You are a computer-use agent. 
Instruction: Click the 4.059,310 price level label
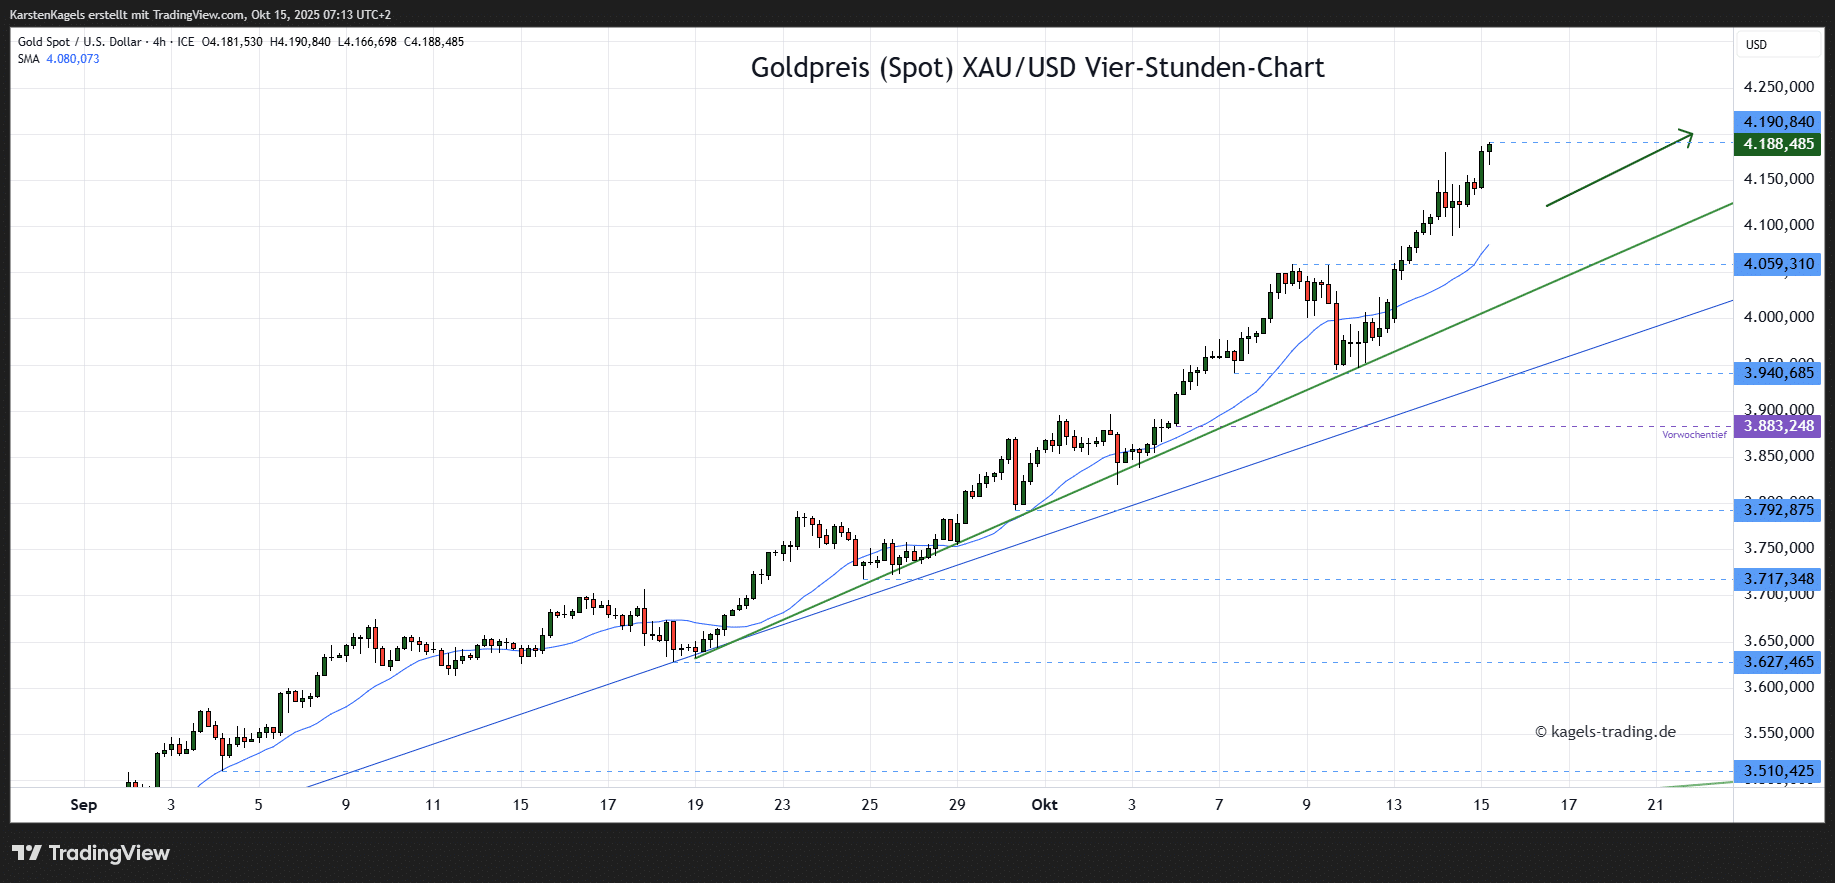(1778, 265)
